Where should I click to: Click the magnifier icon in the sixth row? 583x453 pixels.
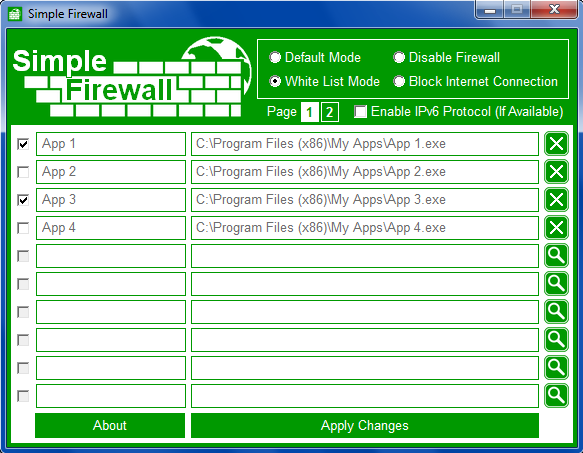coord(556,283)
